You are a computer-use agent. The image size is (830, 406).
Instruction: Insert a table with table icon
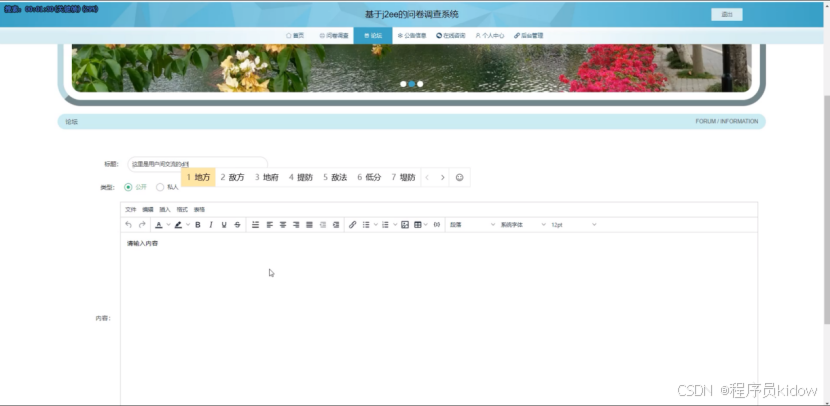(418, 225)
